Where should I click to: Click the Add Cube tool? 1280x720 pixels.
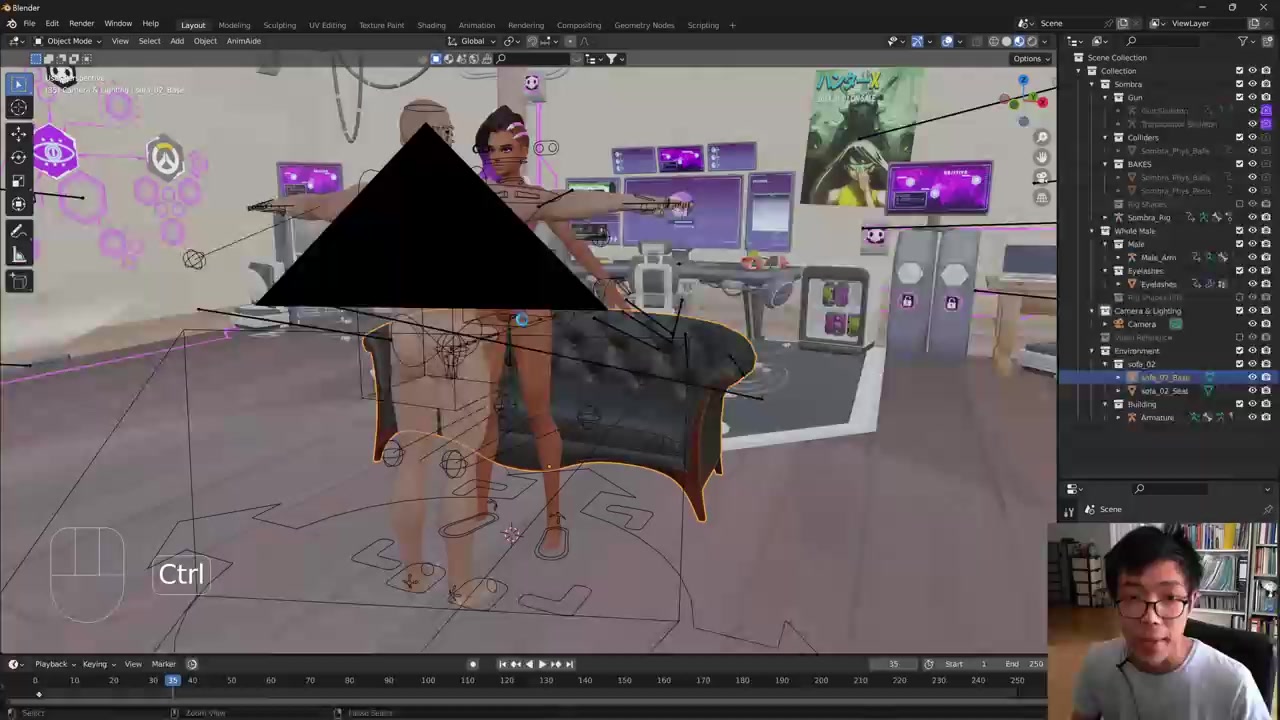click(x=18, y=282)
